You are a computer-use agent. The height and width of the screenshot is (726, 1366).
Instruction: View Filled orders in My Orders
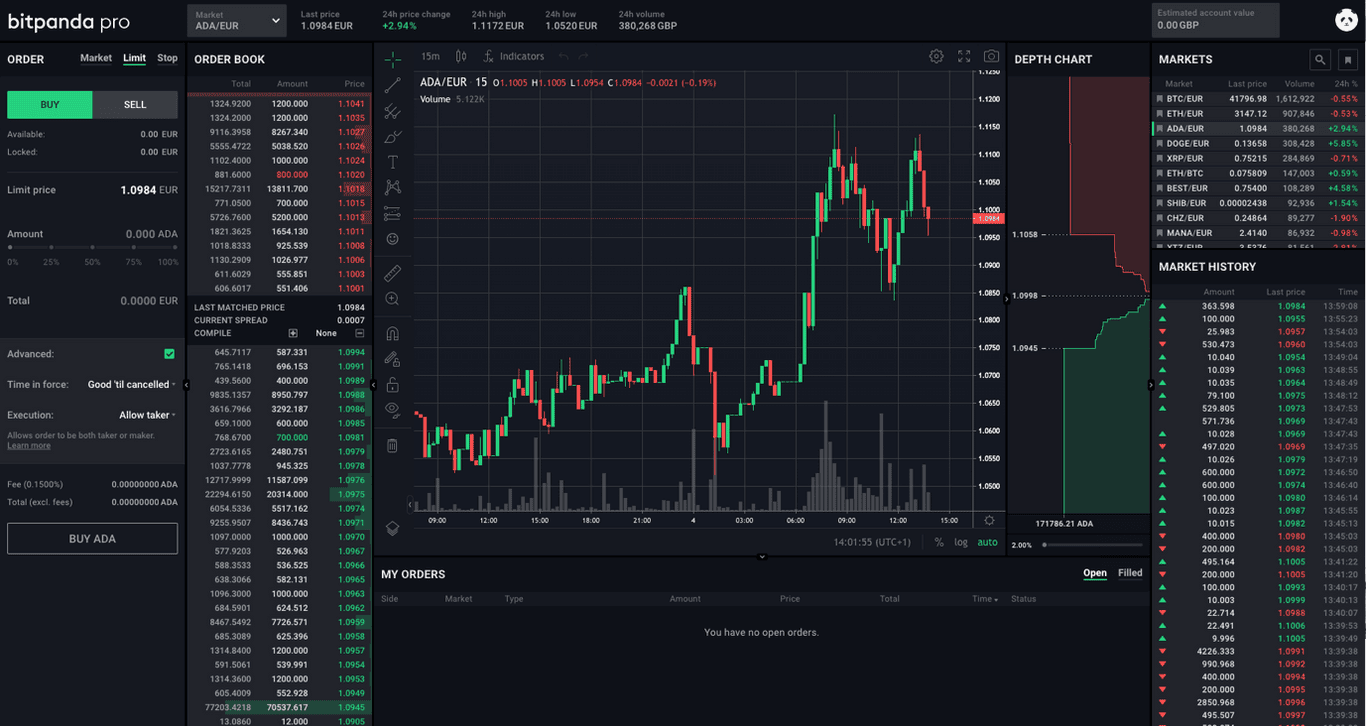click(1129, 573)
